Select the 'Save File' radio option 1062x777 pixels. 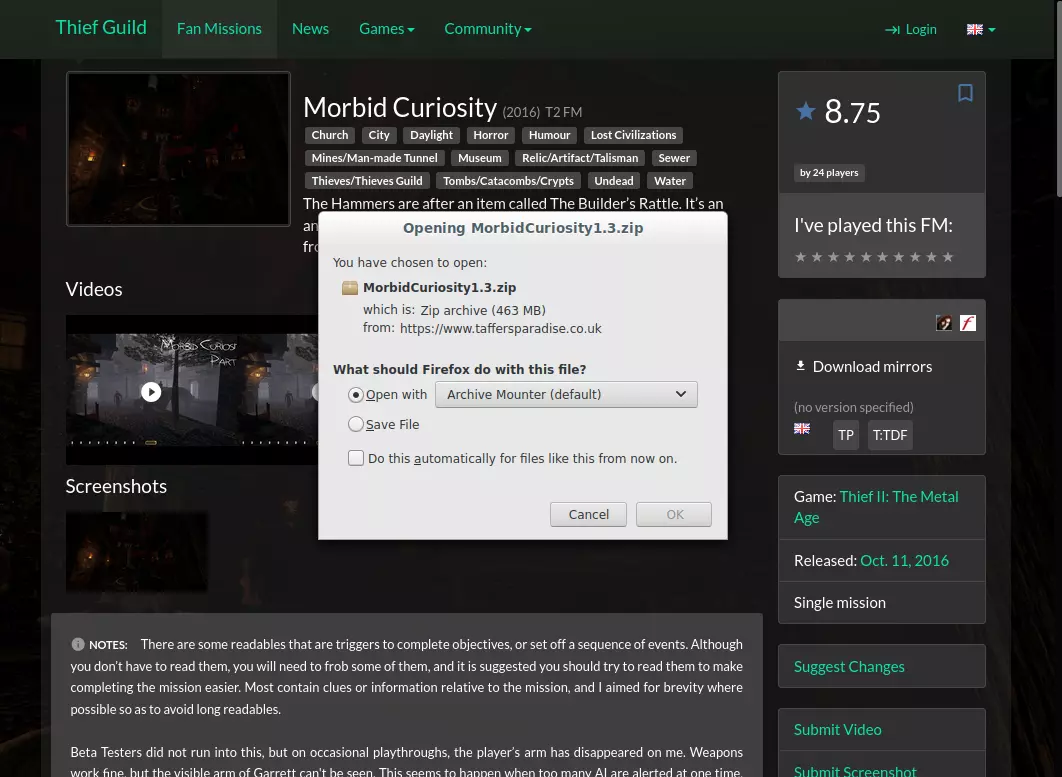(356, 425)
